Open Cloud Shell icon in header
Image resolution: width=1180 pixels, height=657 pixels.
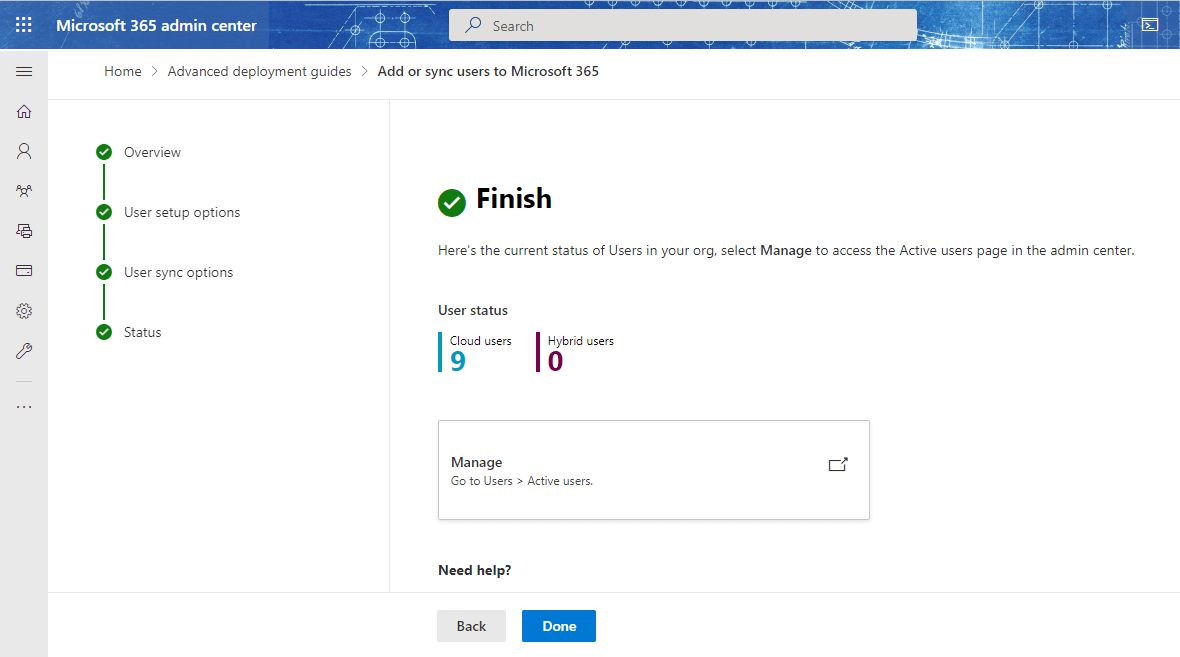click(1150, 25)
